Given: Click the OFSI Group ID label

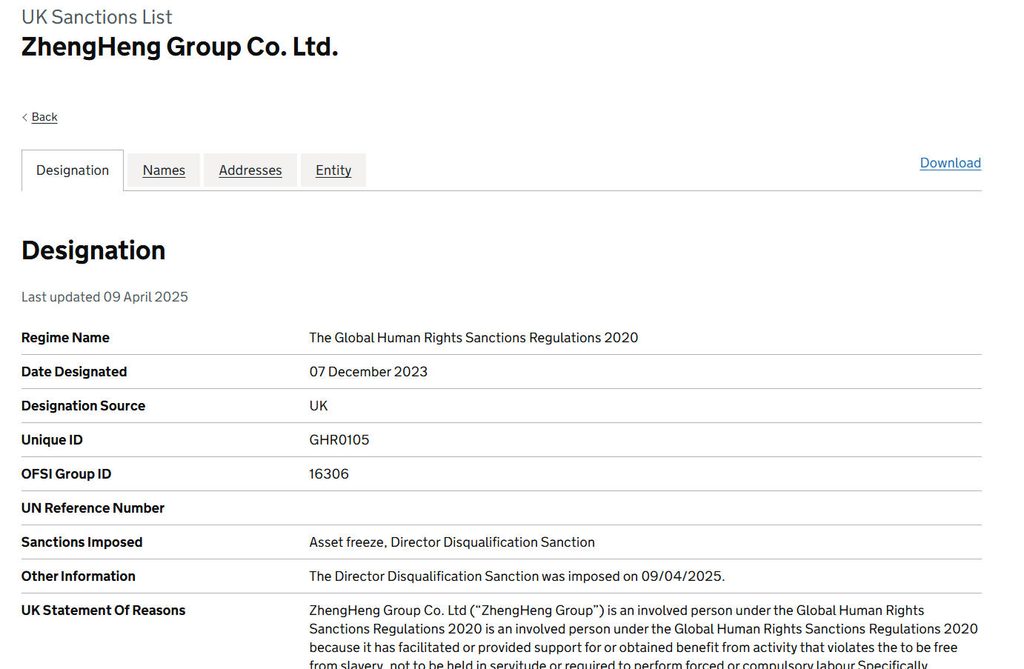Looking at the screenshot, I should 66,474.
